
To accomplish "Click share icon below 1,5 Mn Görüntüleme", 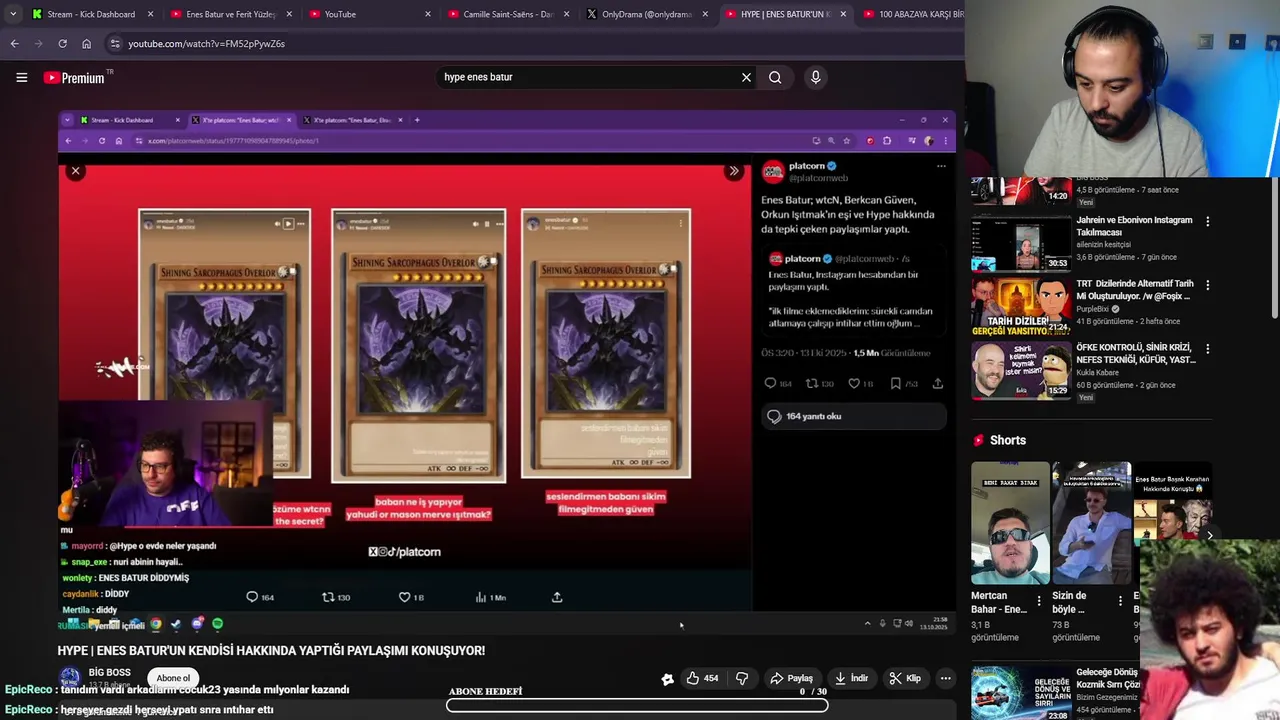I will (x=938, y=383).
